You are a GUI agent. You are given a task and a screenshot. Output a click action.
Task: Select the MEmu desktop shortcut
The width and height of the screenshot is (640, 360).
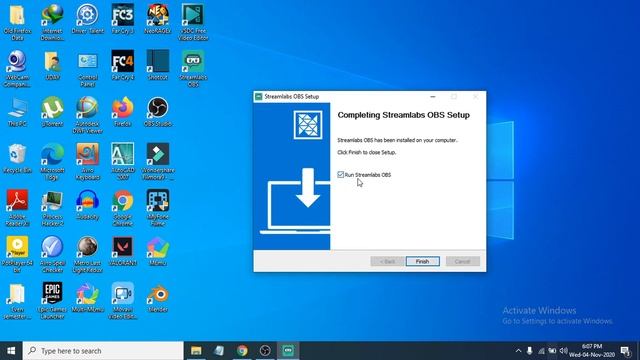pyautogui.click(x=158, y=251)
